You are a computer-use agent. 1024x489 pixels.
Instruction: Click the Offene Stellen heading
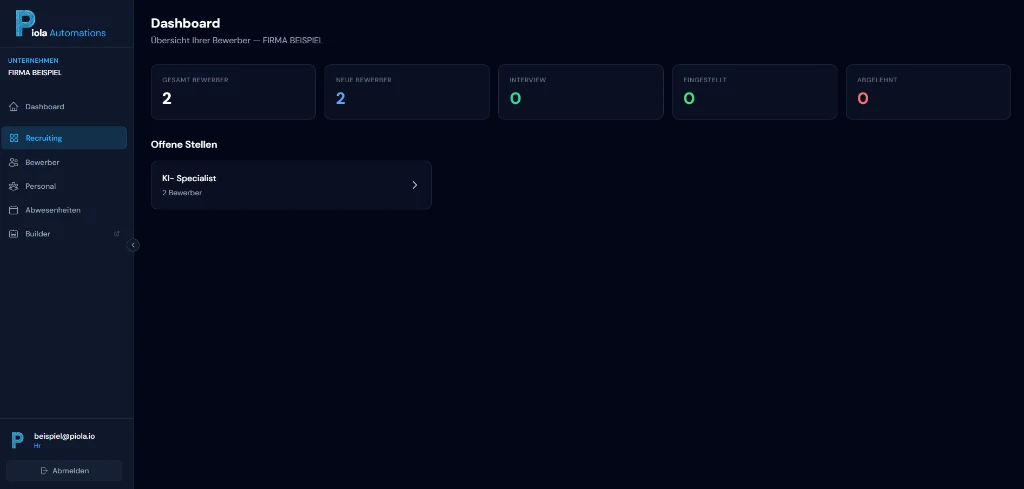pos(184,145)
